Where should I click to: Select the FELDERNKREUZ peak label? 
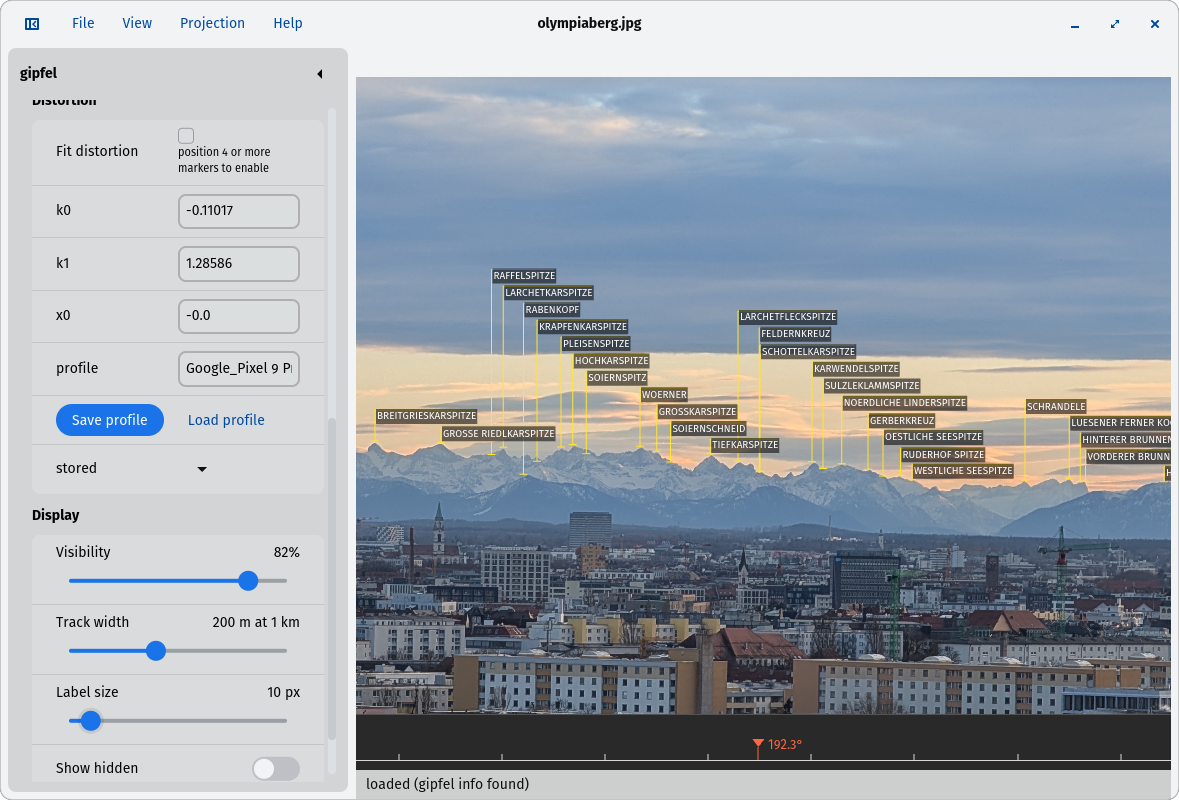point(796,334)
